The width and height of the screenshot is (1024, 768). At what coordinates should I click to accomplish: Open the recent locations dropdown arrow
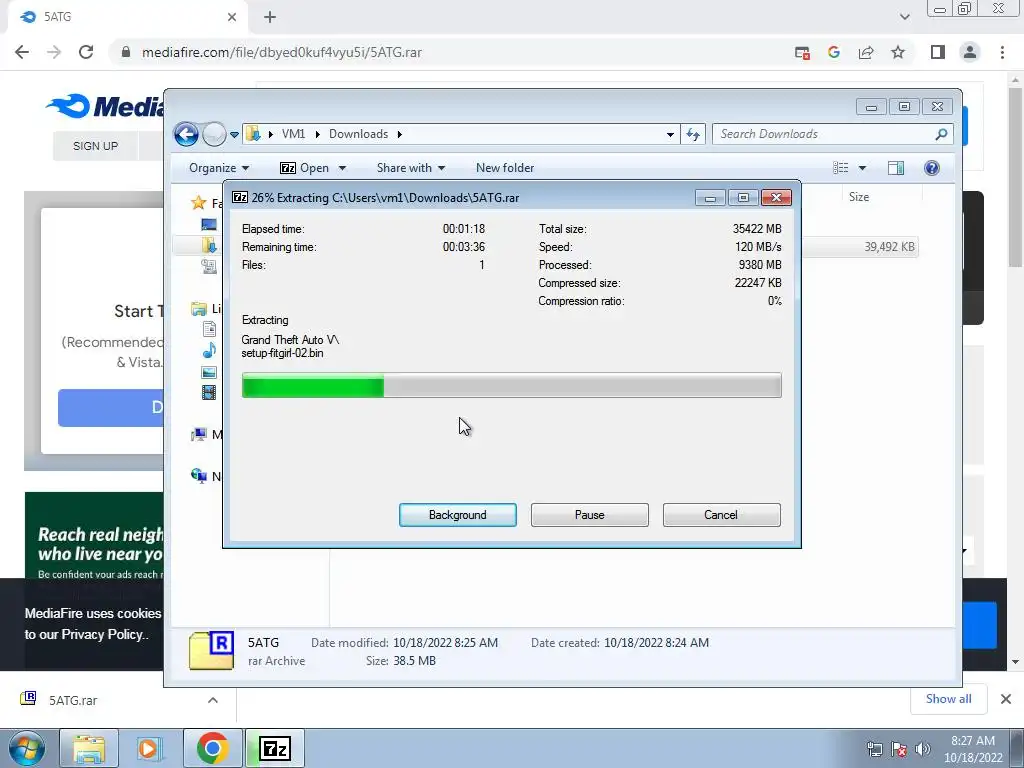234,135
